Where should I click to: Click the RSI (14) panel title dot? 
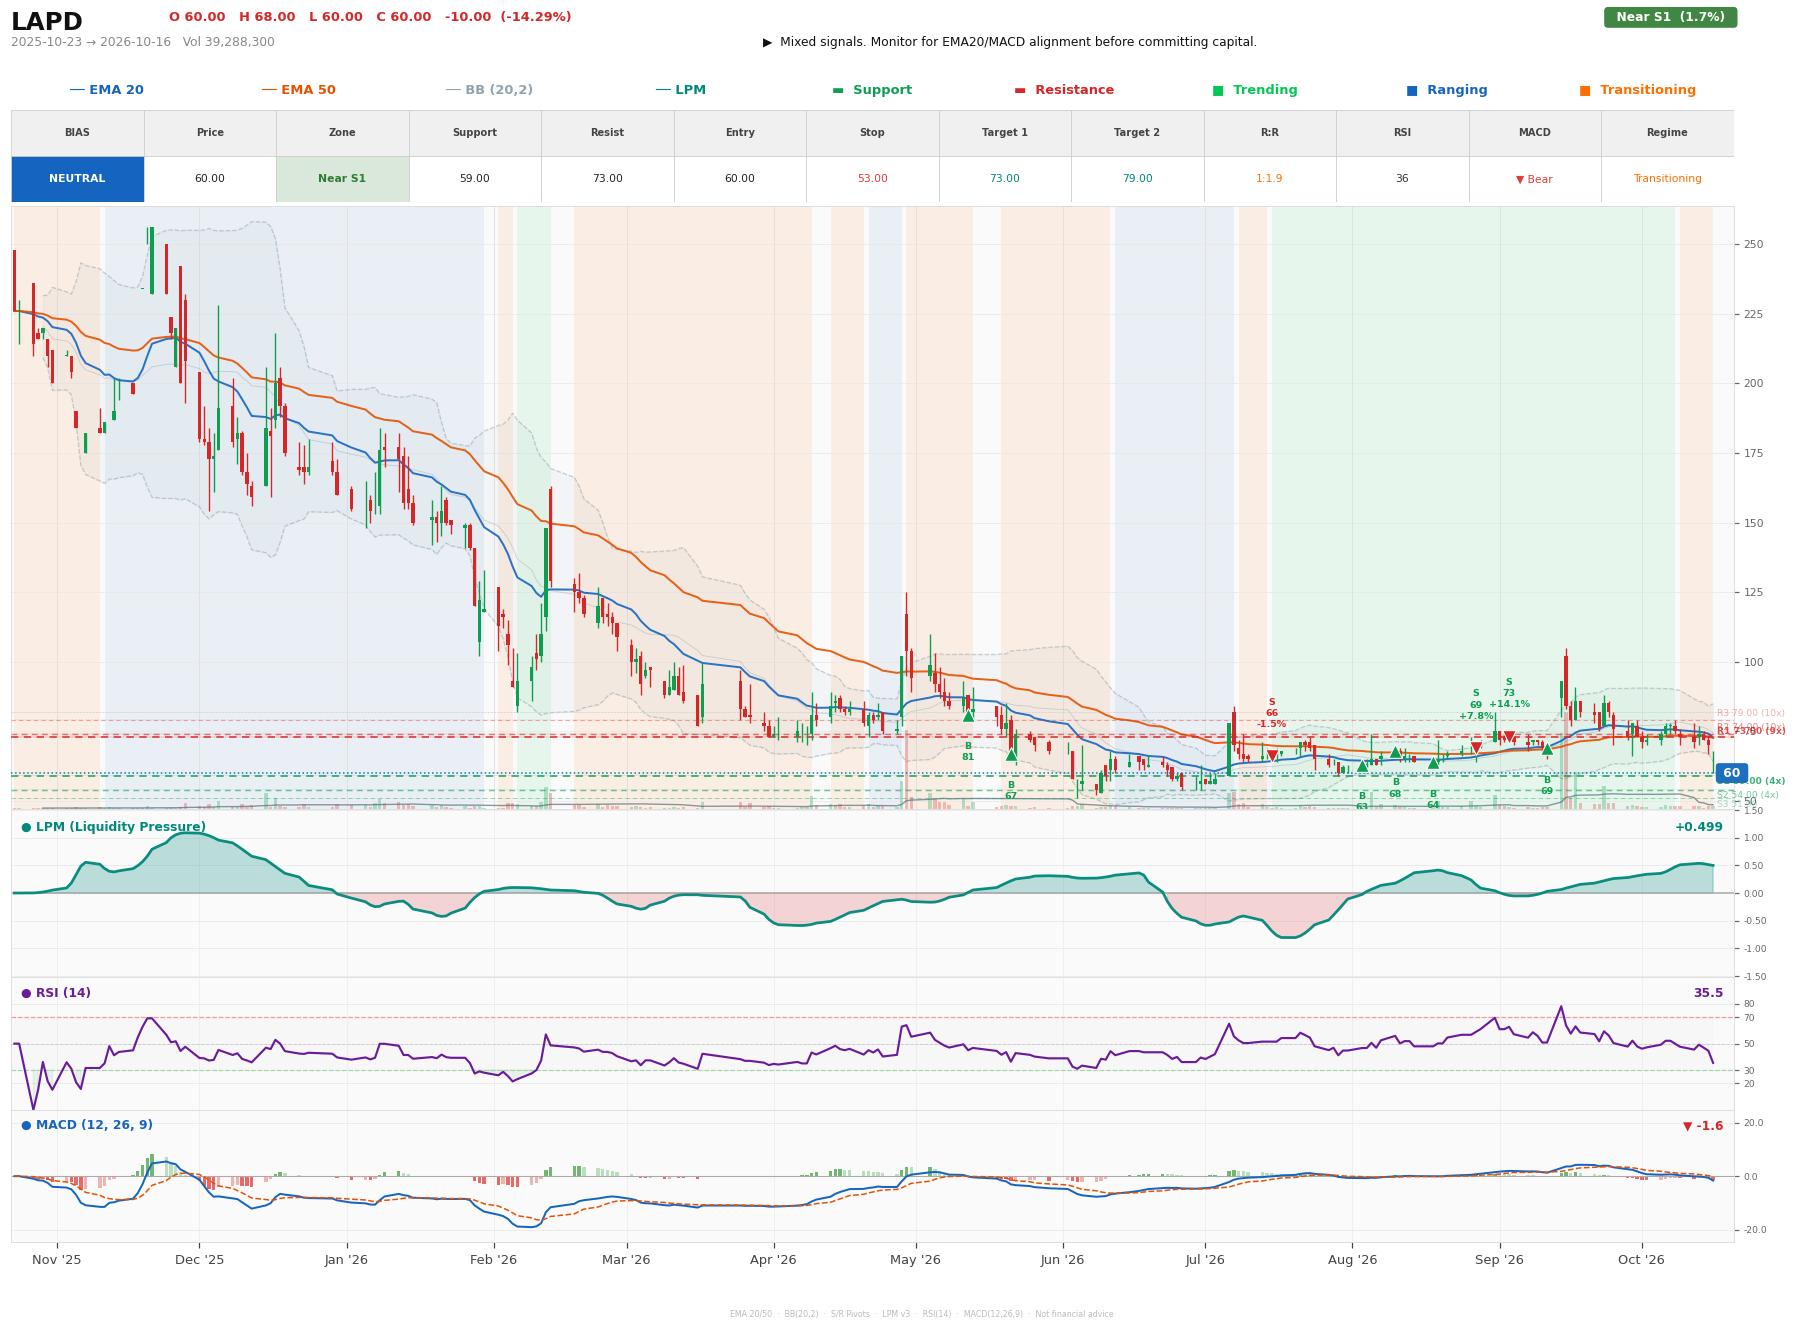tap(26, 993)
